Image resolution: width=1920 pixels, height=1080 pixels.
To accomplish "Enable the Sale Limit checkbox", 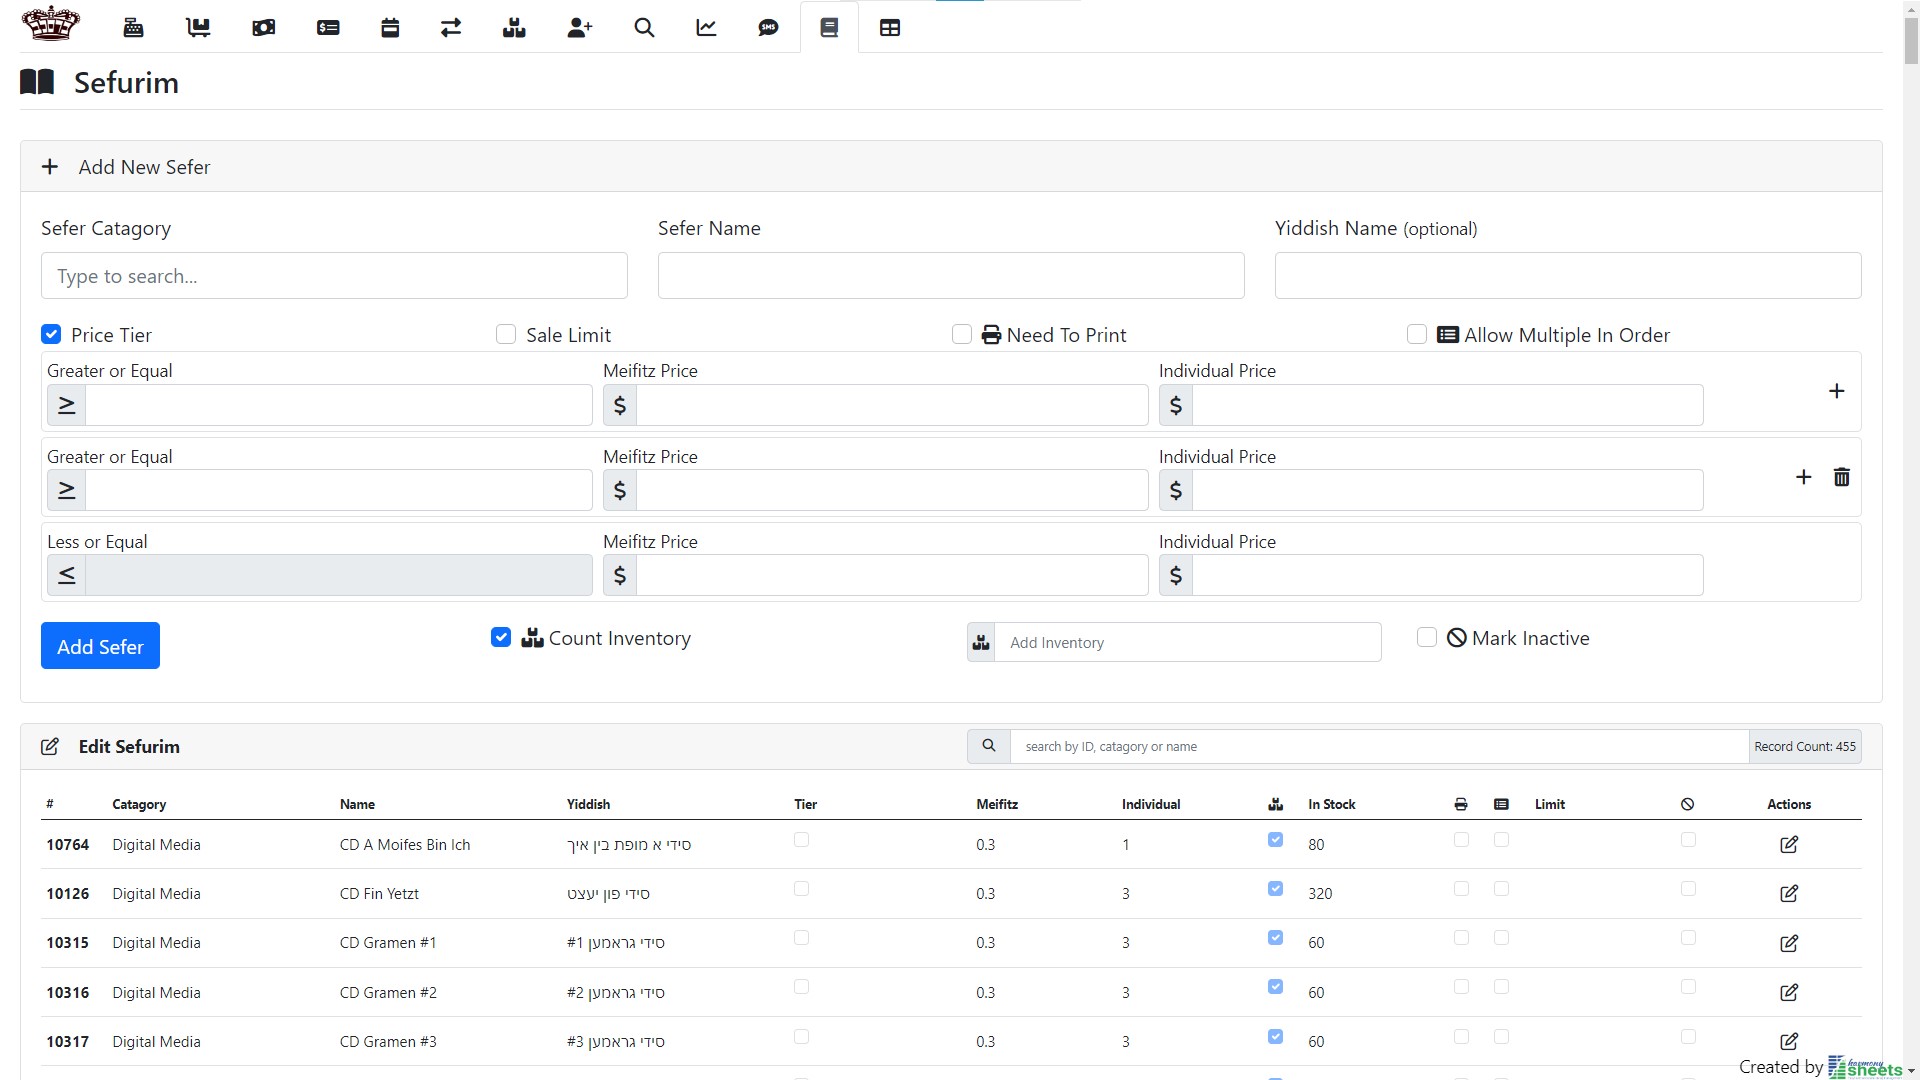I will (506, 334).
